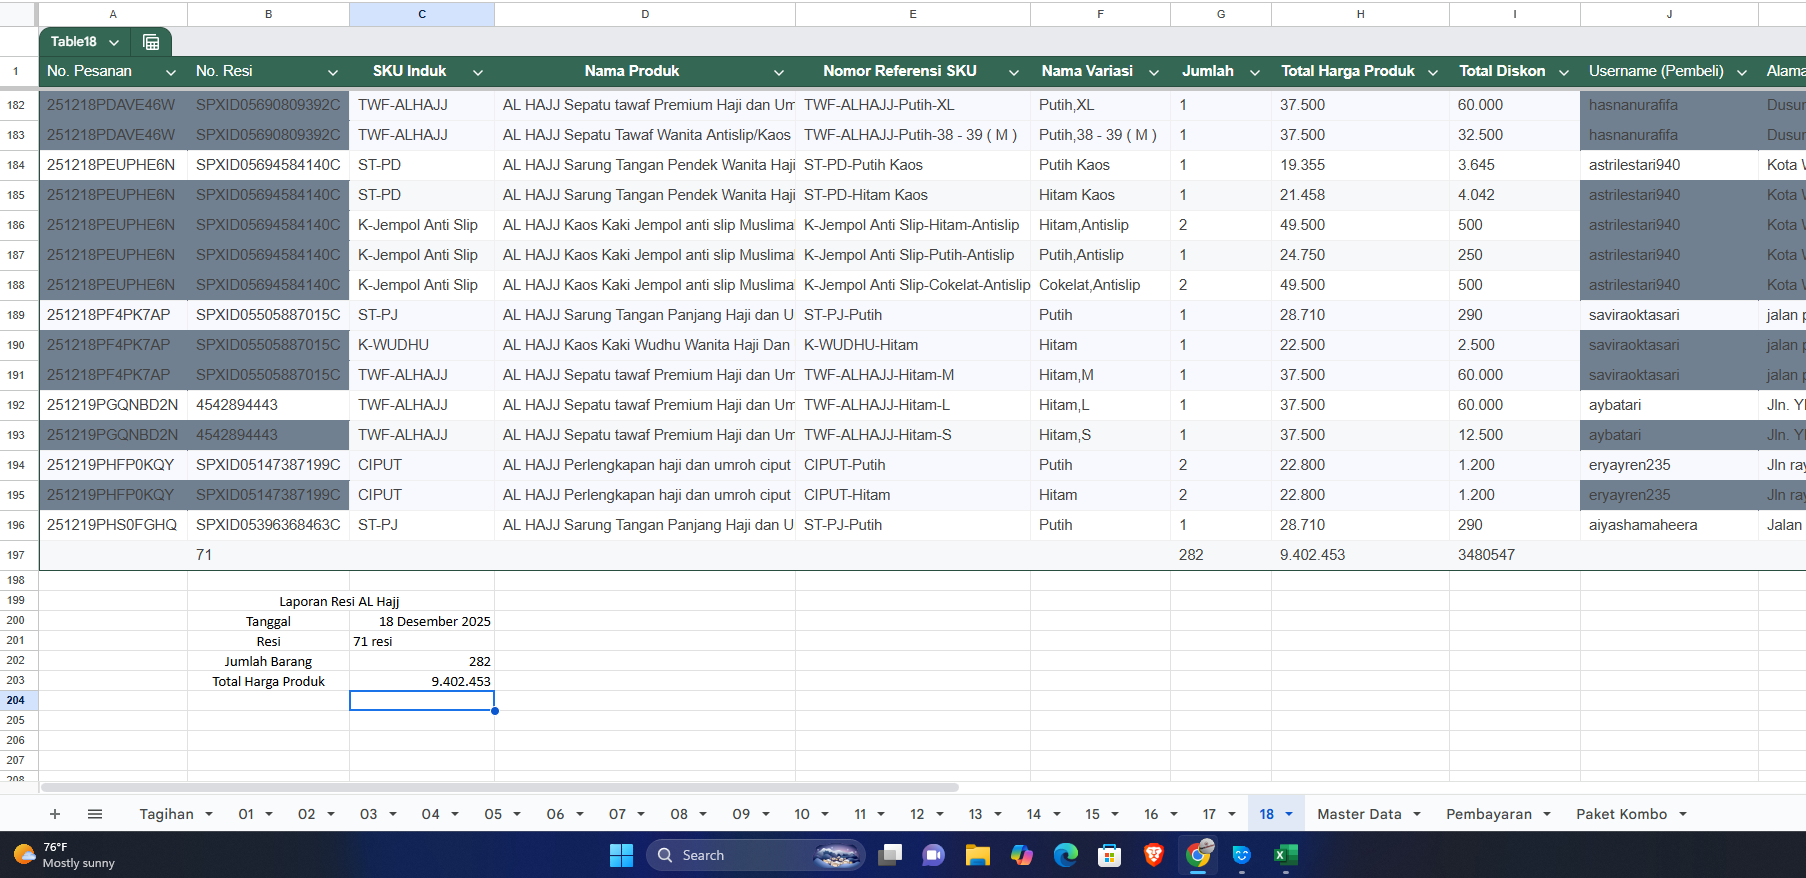The height and width of the screenshot is (878, 1806).
Task: Select the cell K-WUDHU-Hitam
Action: 913,345
